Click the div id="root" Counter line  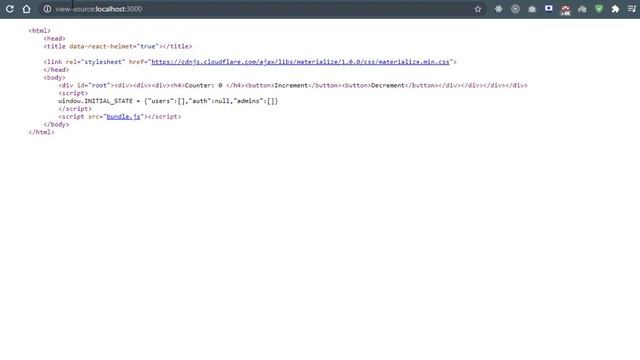point(293,85)
